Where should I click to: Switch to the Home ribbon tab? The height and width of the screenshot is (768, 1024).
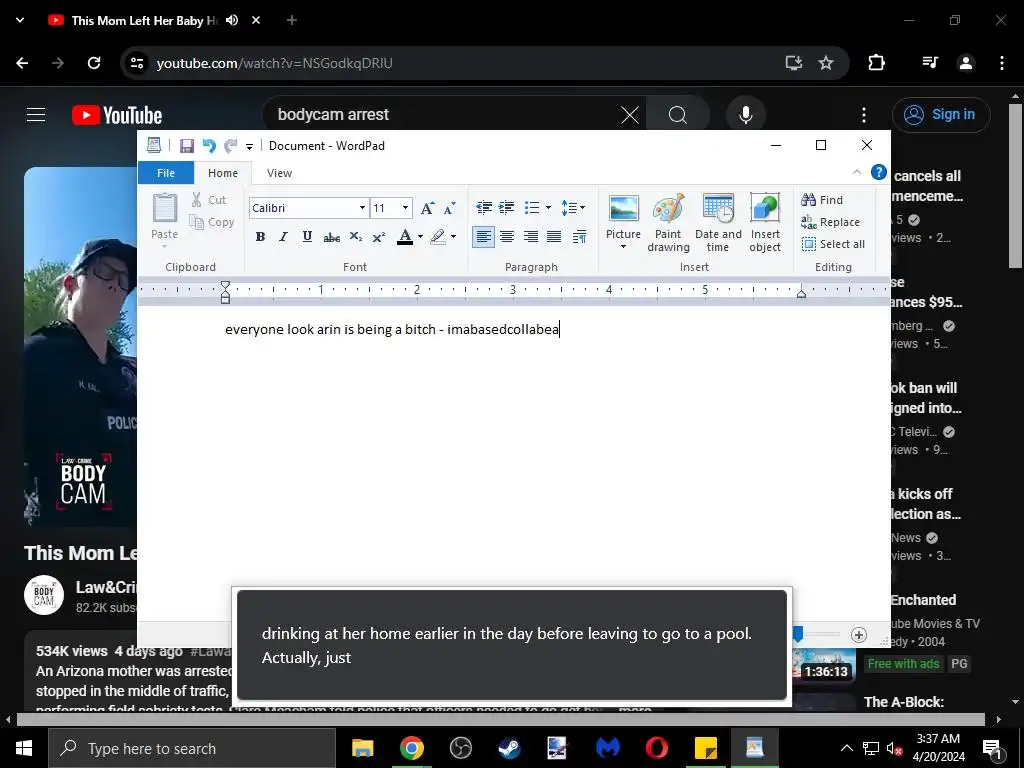(x=223, y=173)
